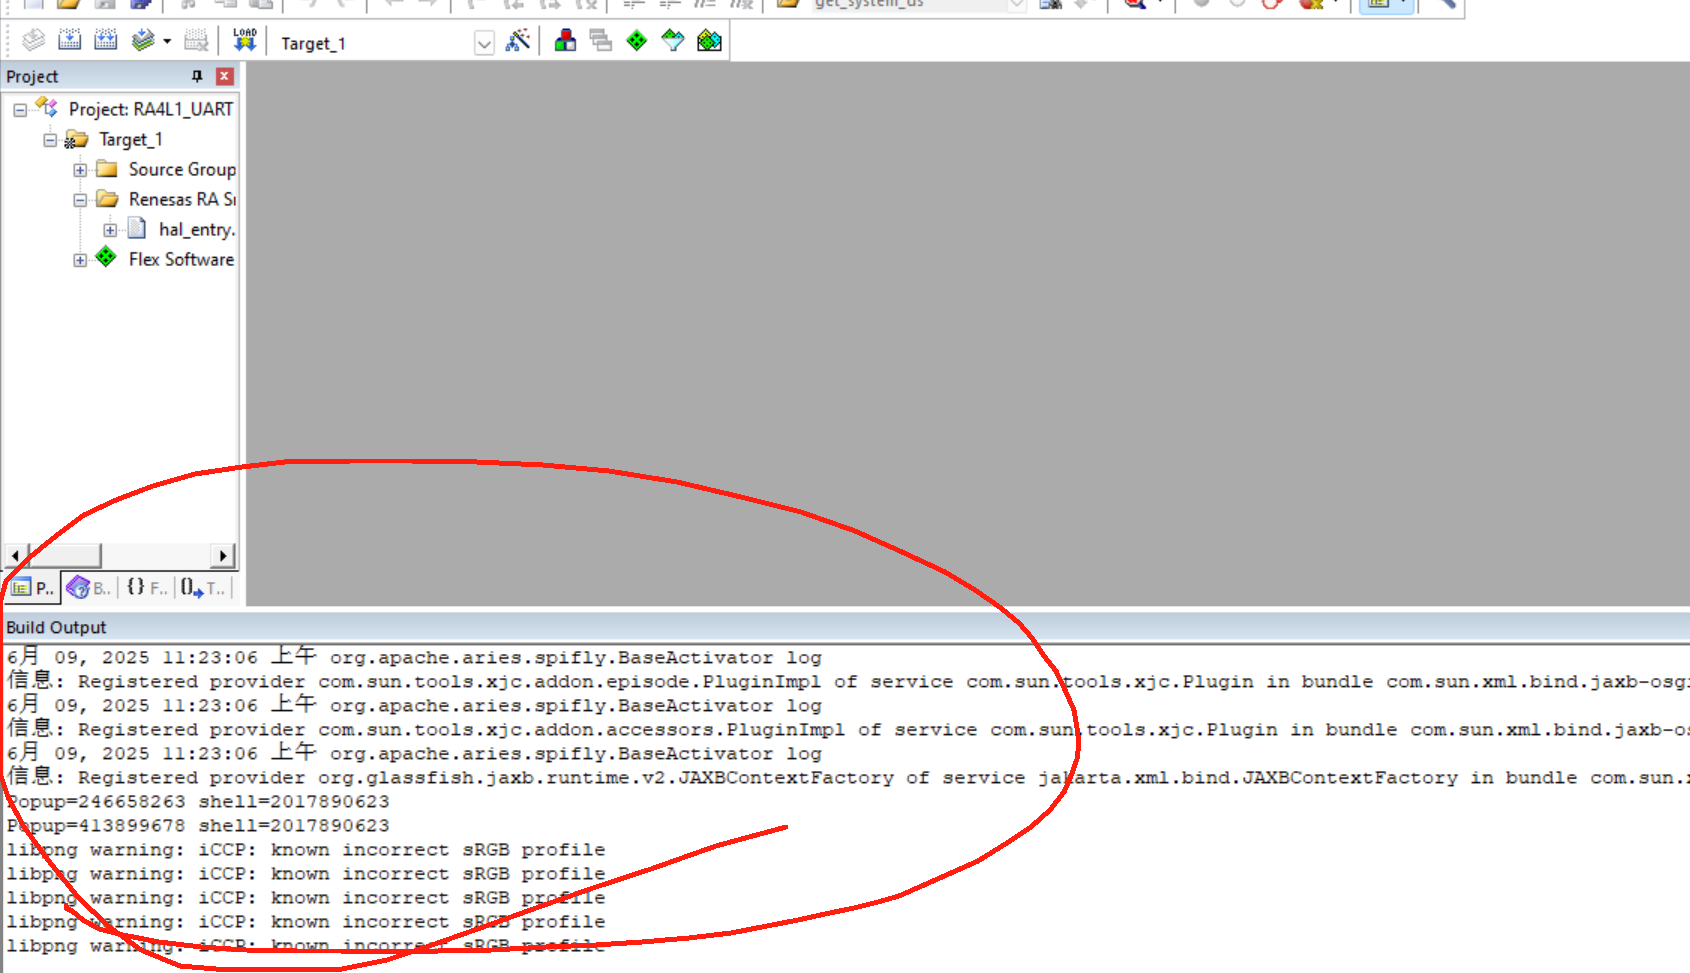Click the accessors.PluginImpl registered provider log line
Screen dimensions: 1690x973
tap(848, 729)
